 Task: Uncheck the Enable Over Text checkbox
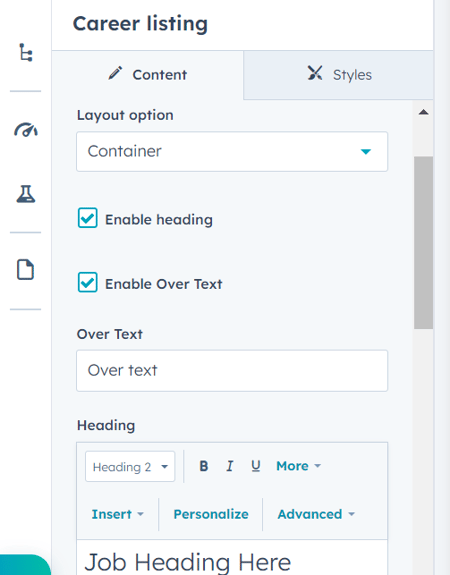coord(88,282)
